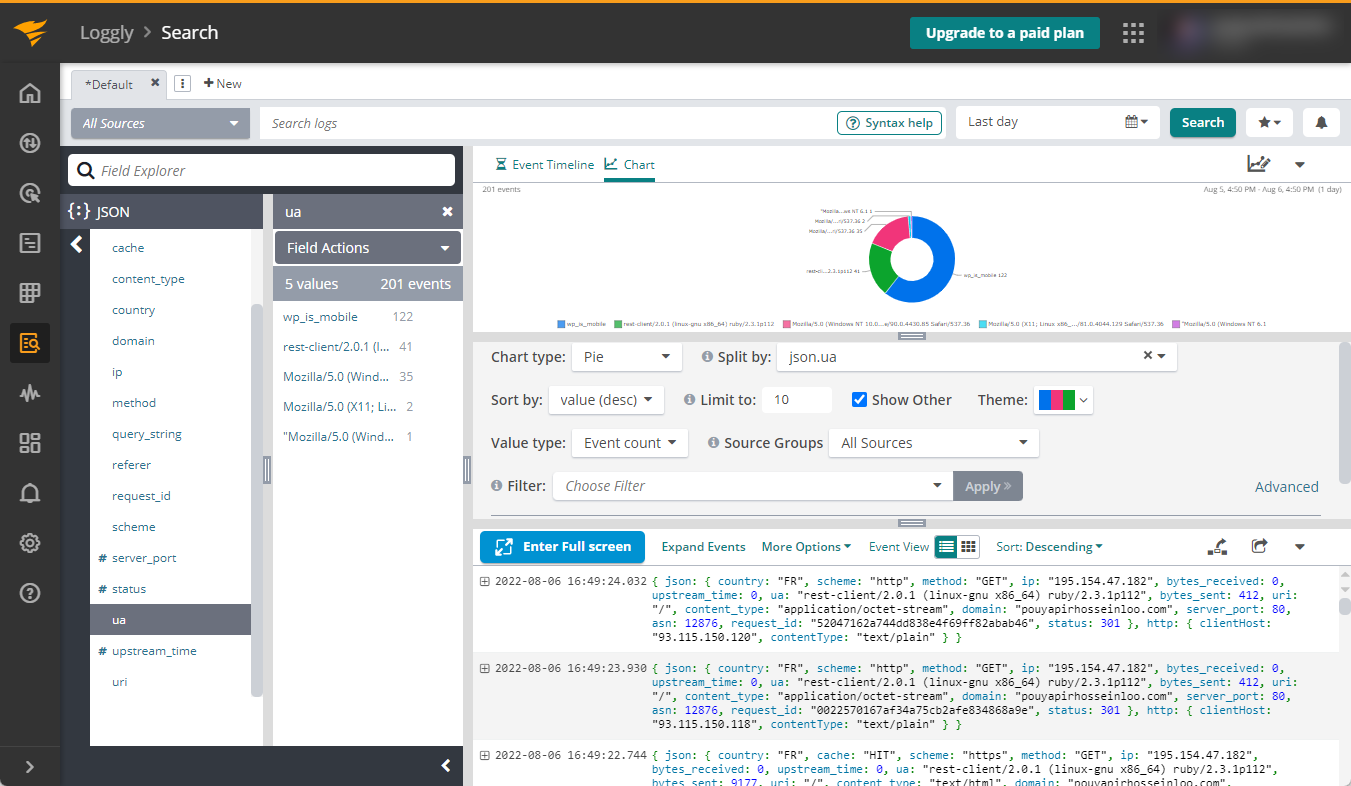Switch to grid event view icon
Viewport: 1351px width, 786px height.
pyautogui.click(x=968, y=547)
